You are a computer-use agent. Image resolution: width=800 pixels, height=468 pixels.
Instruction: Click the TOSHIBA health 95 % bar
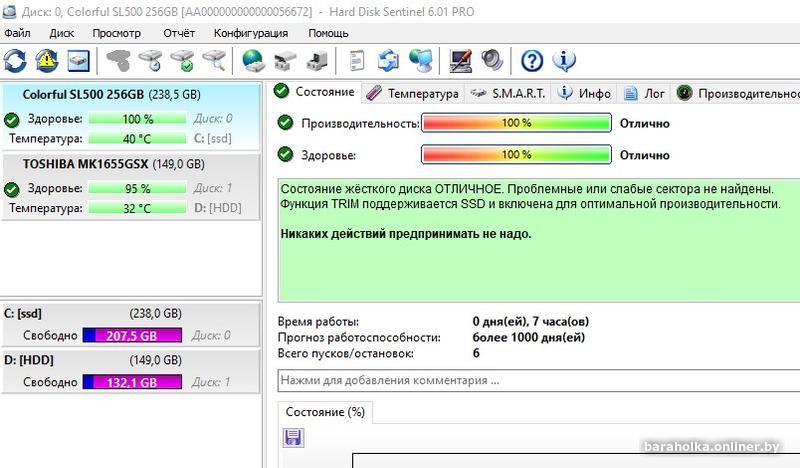137,188
